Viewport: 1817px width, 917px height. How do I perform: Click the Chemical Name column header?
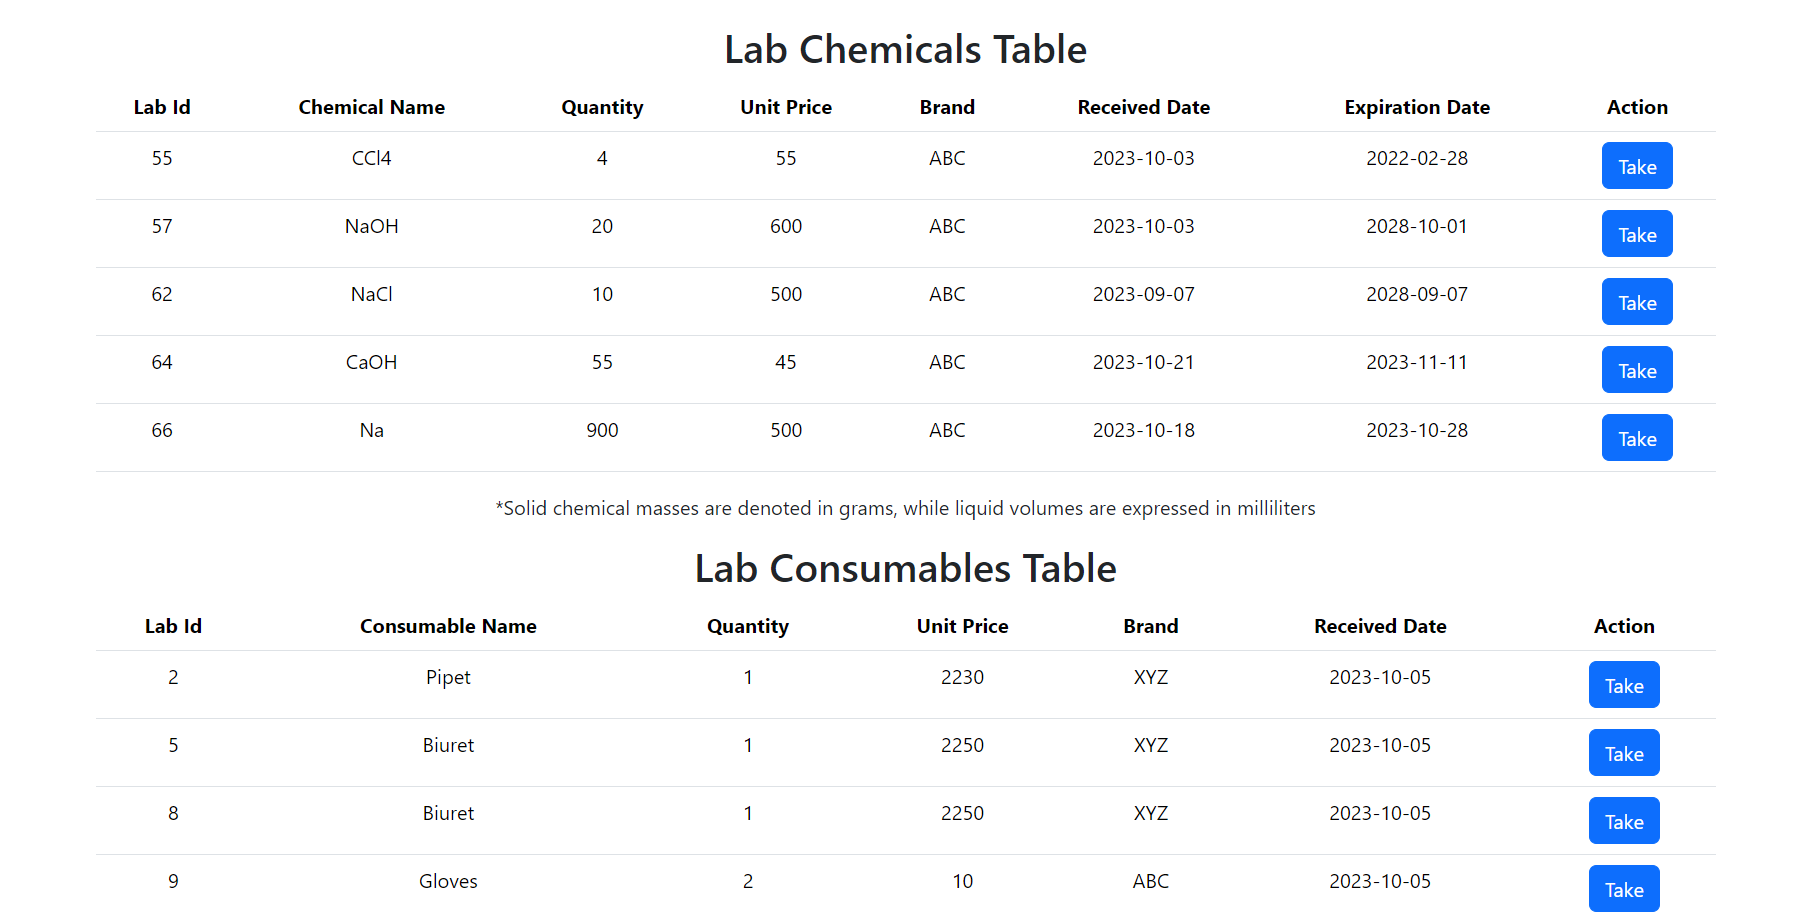(x=371, y=107)
